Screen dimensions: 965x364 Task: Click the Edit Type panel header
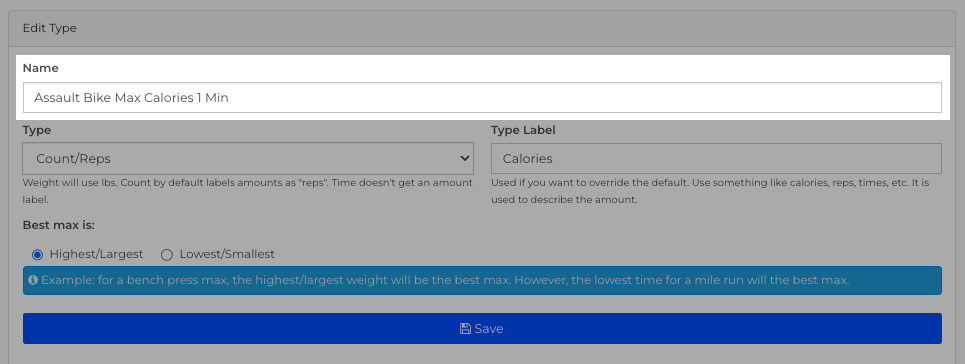point(482,28)
